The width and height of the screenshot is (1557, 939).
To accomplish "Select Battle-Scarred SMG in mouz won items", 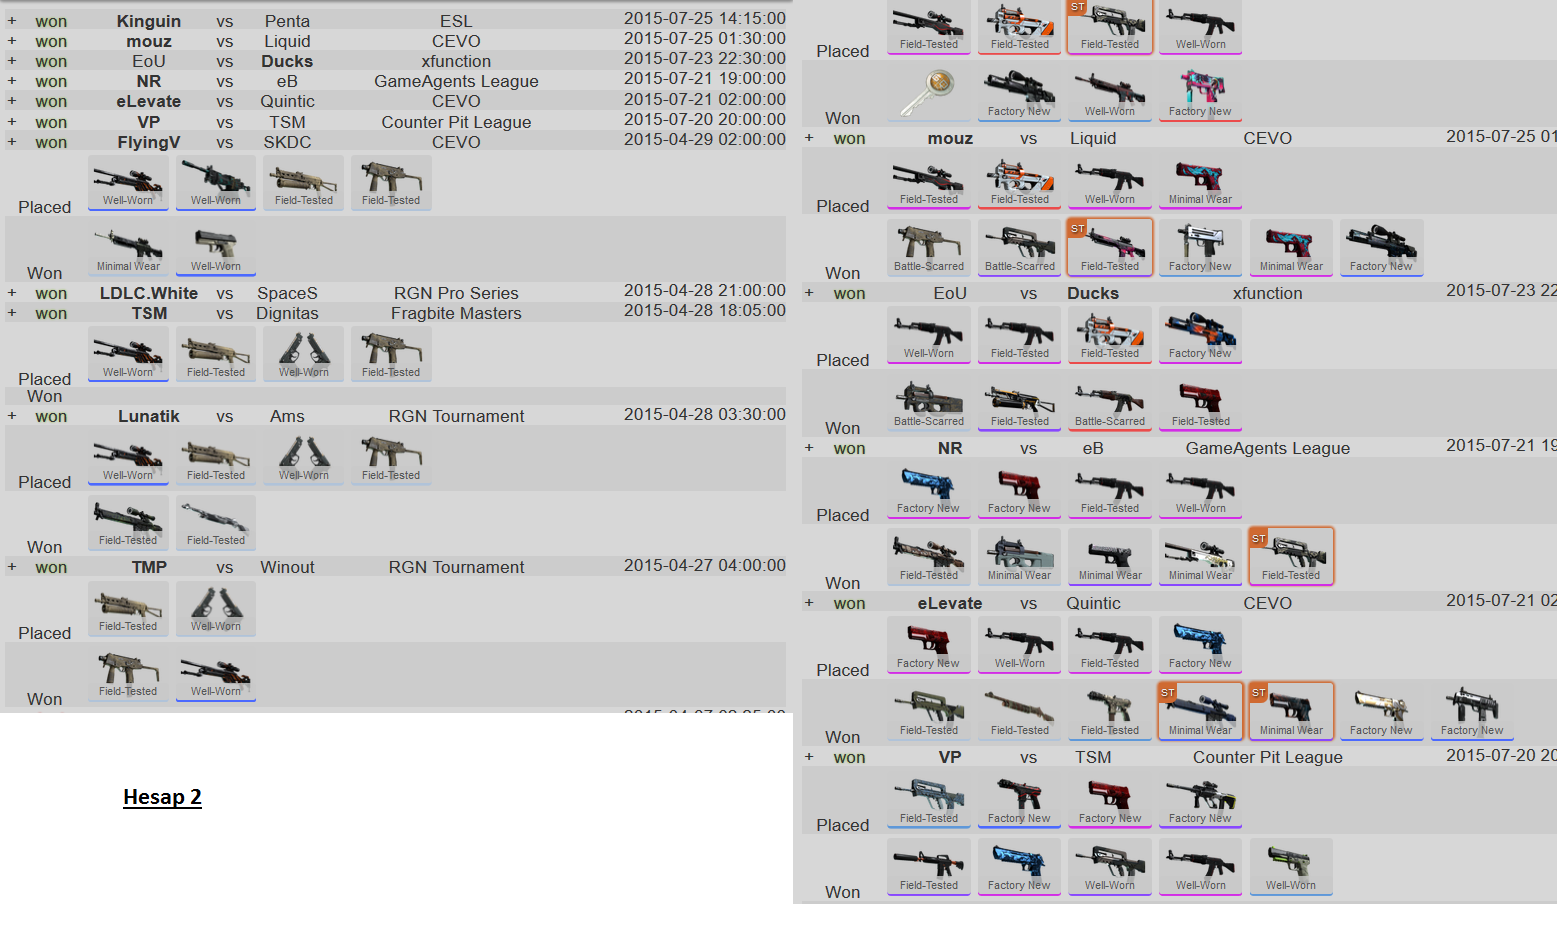I will pyautogui.click(x=929, y=248).
